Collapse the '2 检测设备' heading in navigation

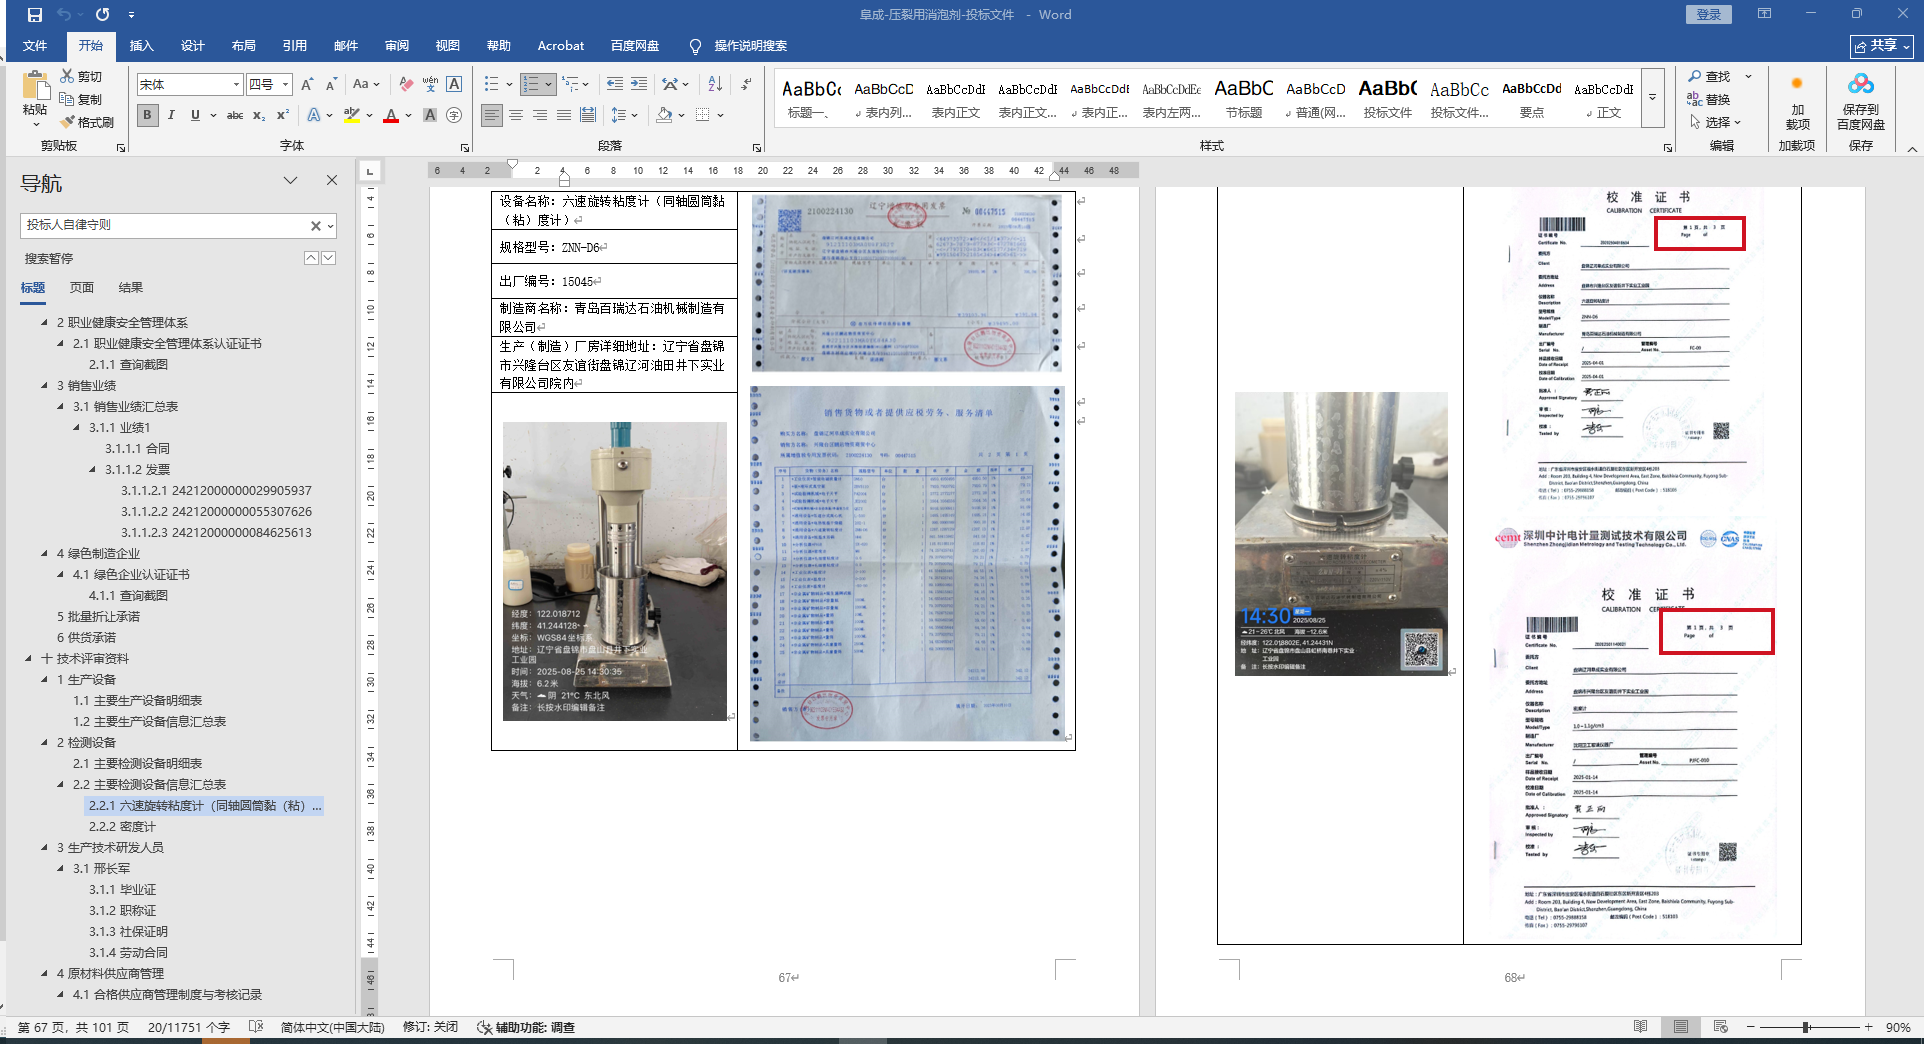click(45, 742)
